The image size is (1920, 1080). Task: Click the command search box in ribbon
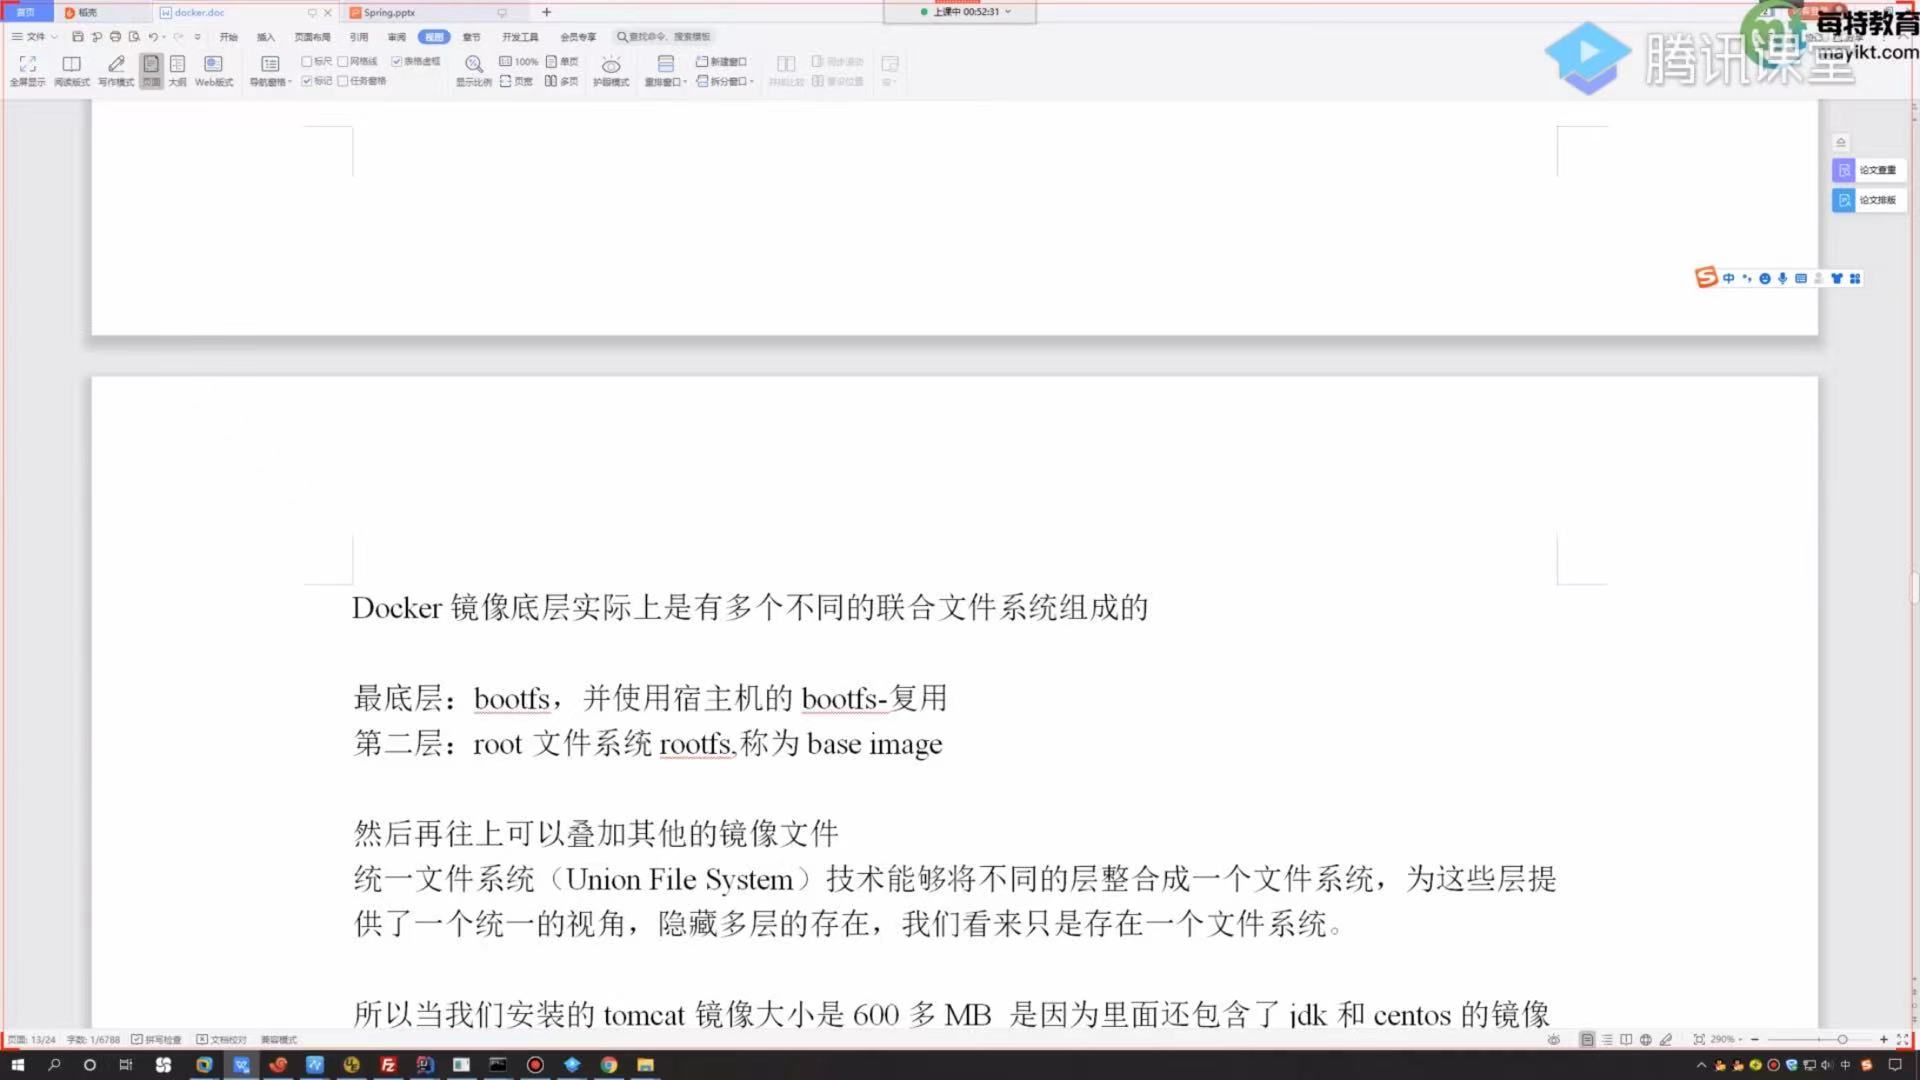pos(668,37)
